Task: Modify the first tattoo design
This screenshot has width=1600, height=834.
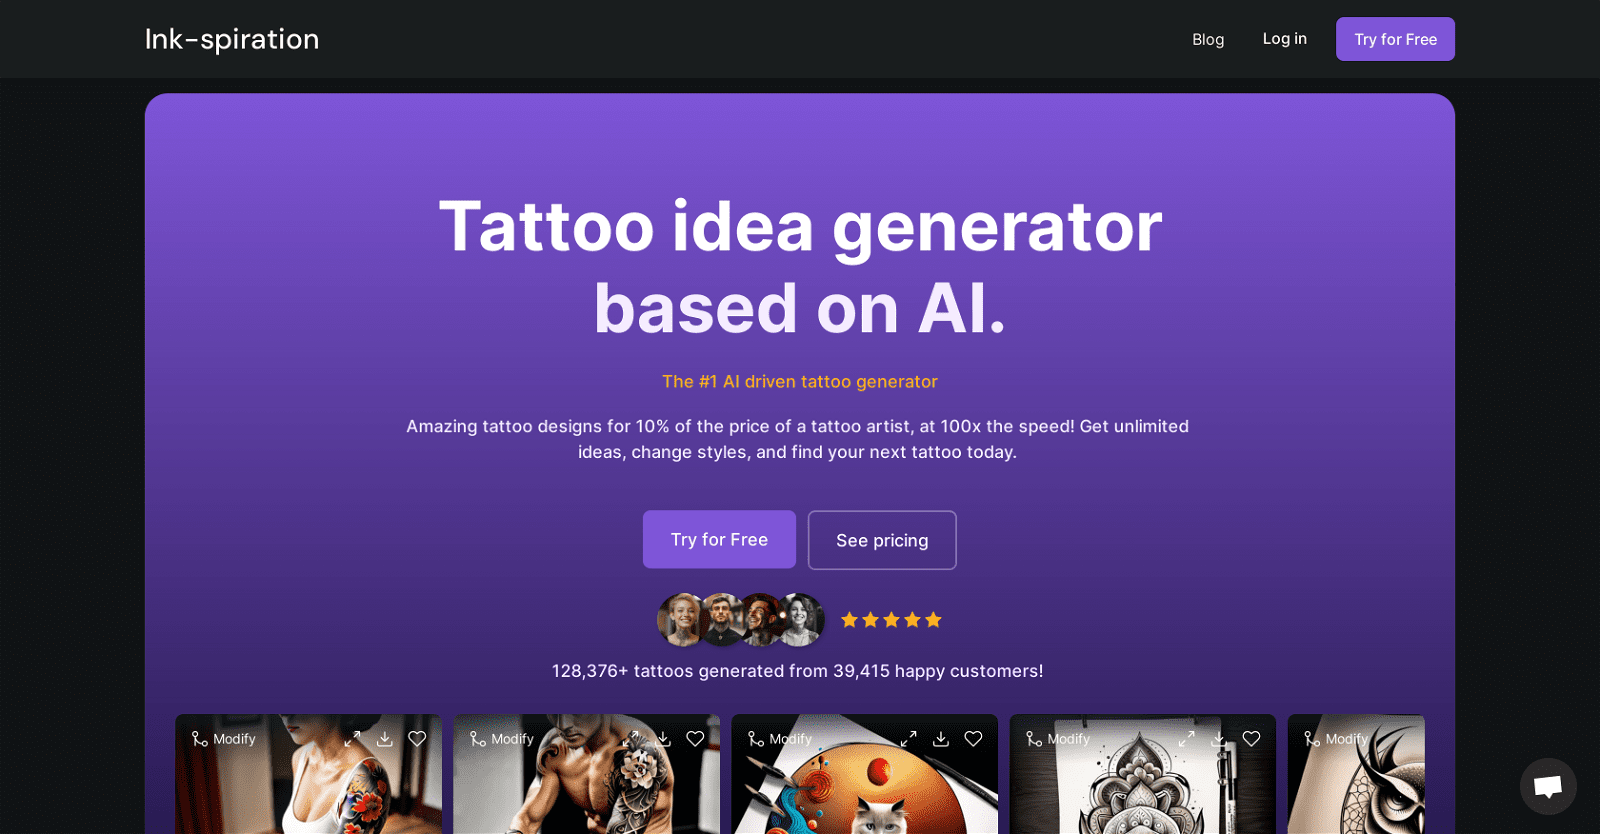Action: (x=224, y=739)
